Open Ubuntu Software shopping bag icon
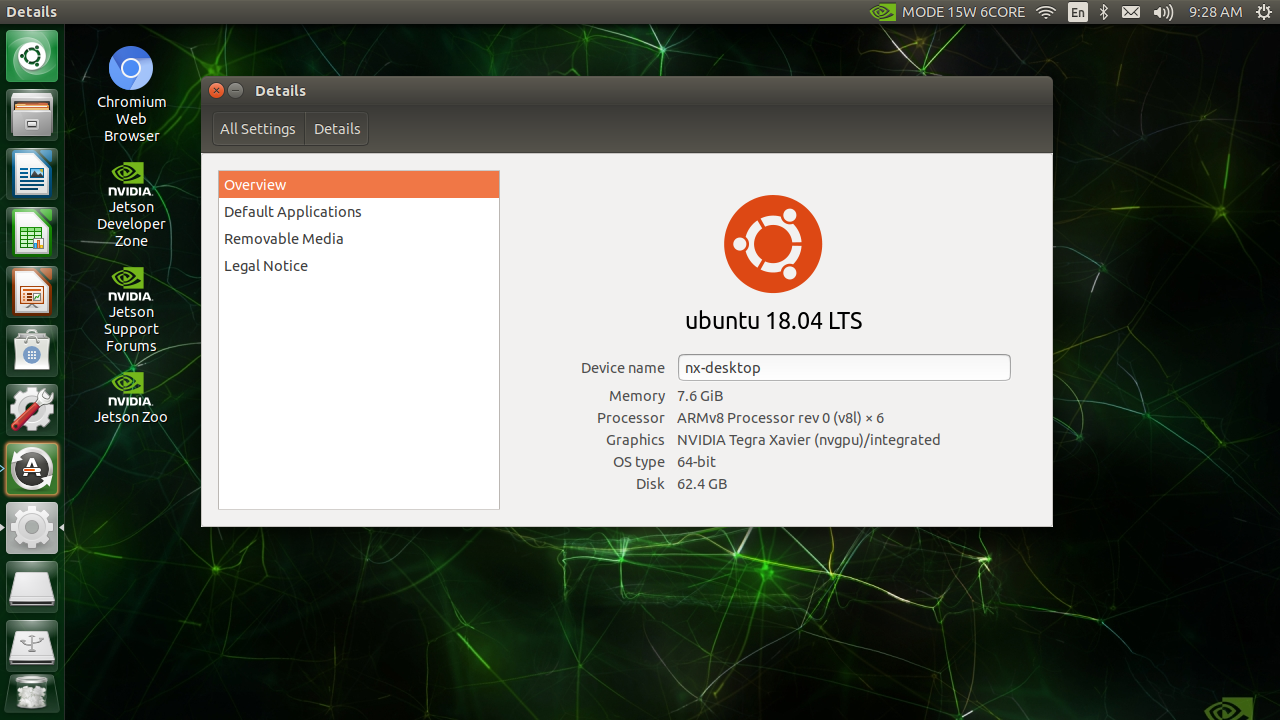This screenshot has width=1280, height=720. pyautogui.click(x=32, y=351)
